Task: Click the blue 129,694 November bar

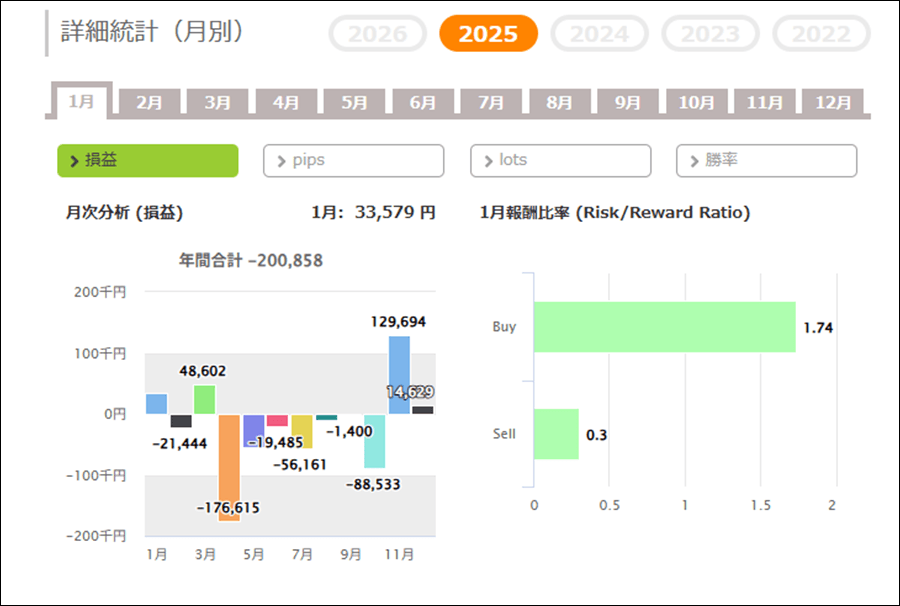Action: 399,375
